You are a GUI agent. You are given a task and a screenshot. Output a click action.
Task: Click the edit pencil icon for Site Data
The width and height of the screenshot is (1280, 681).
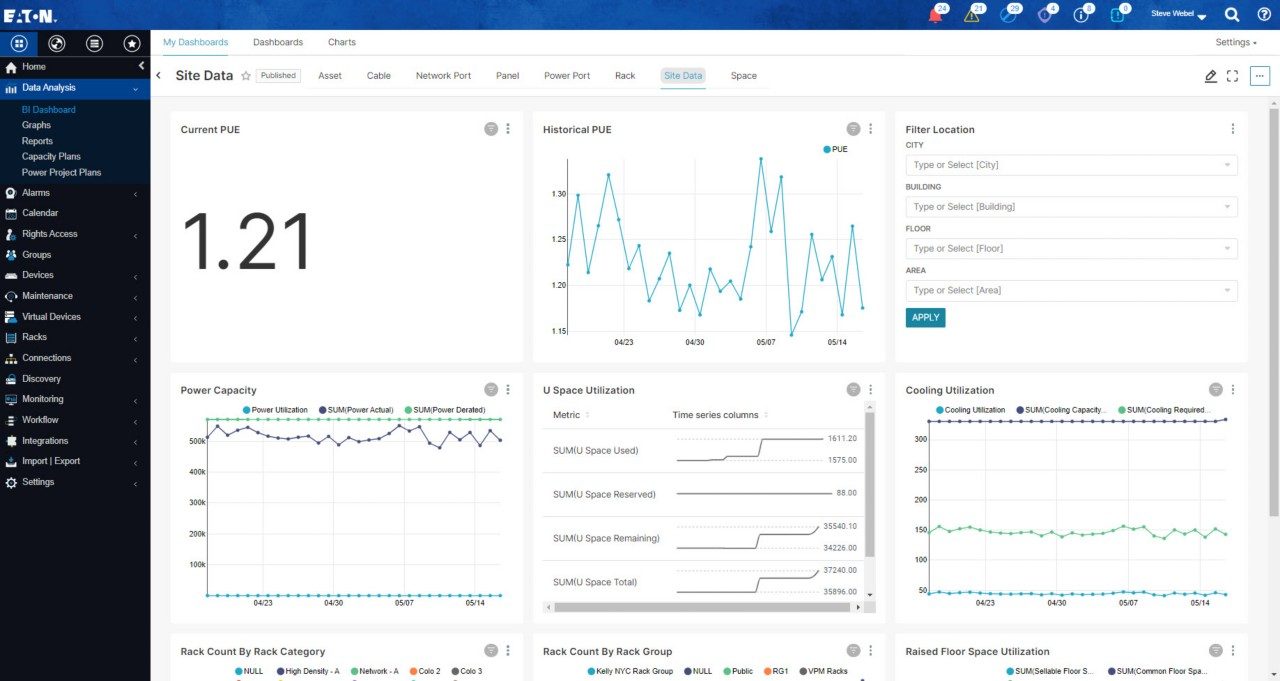click(x=1210, y=76)
